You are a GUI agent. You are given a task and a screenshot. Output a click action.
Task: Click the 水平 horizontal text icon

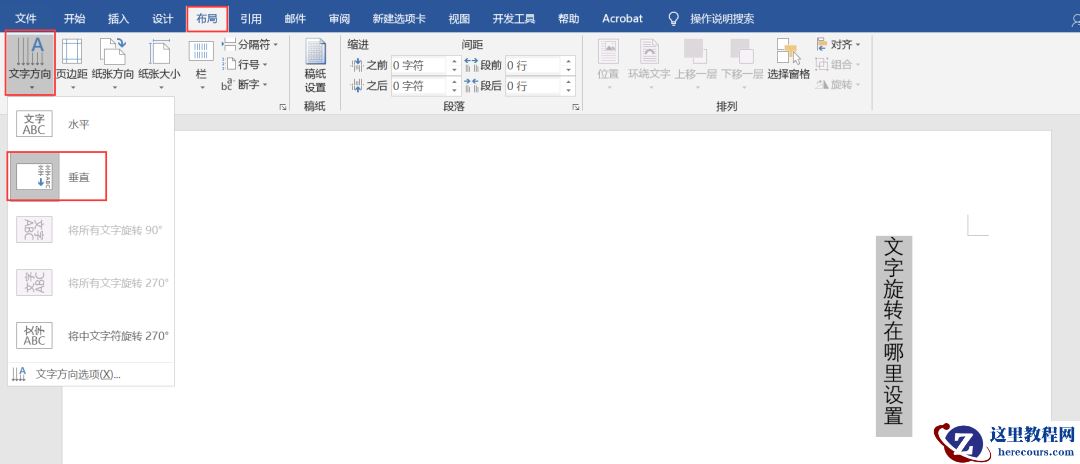click(x=34, y=125)
